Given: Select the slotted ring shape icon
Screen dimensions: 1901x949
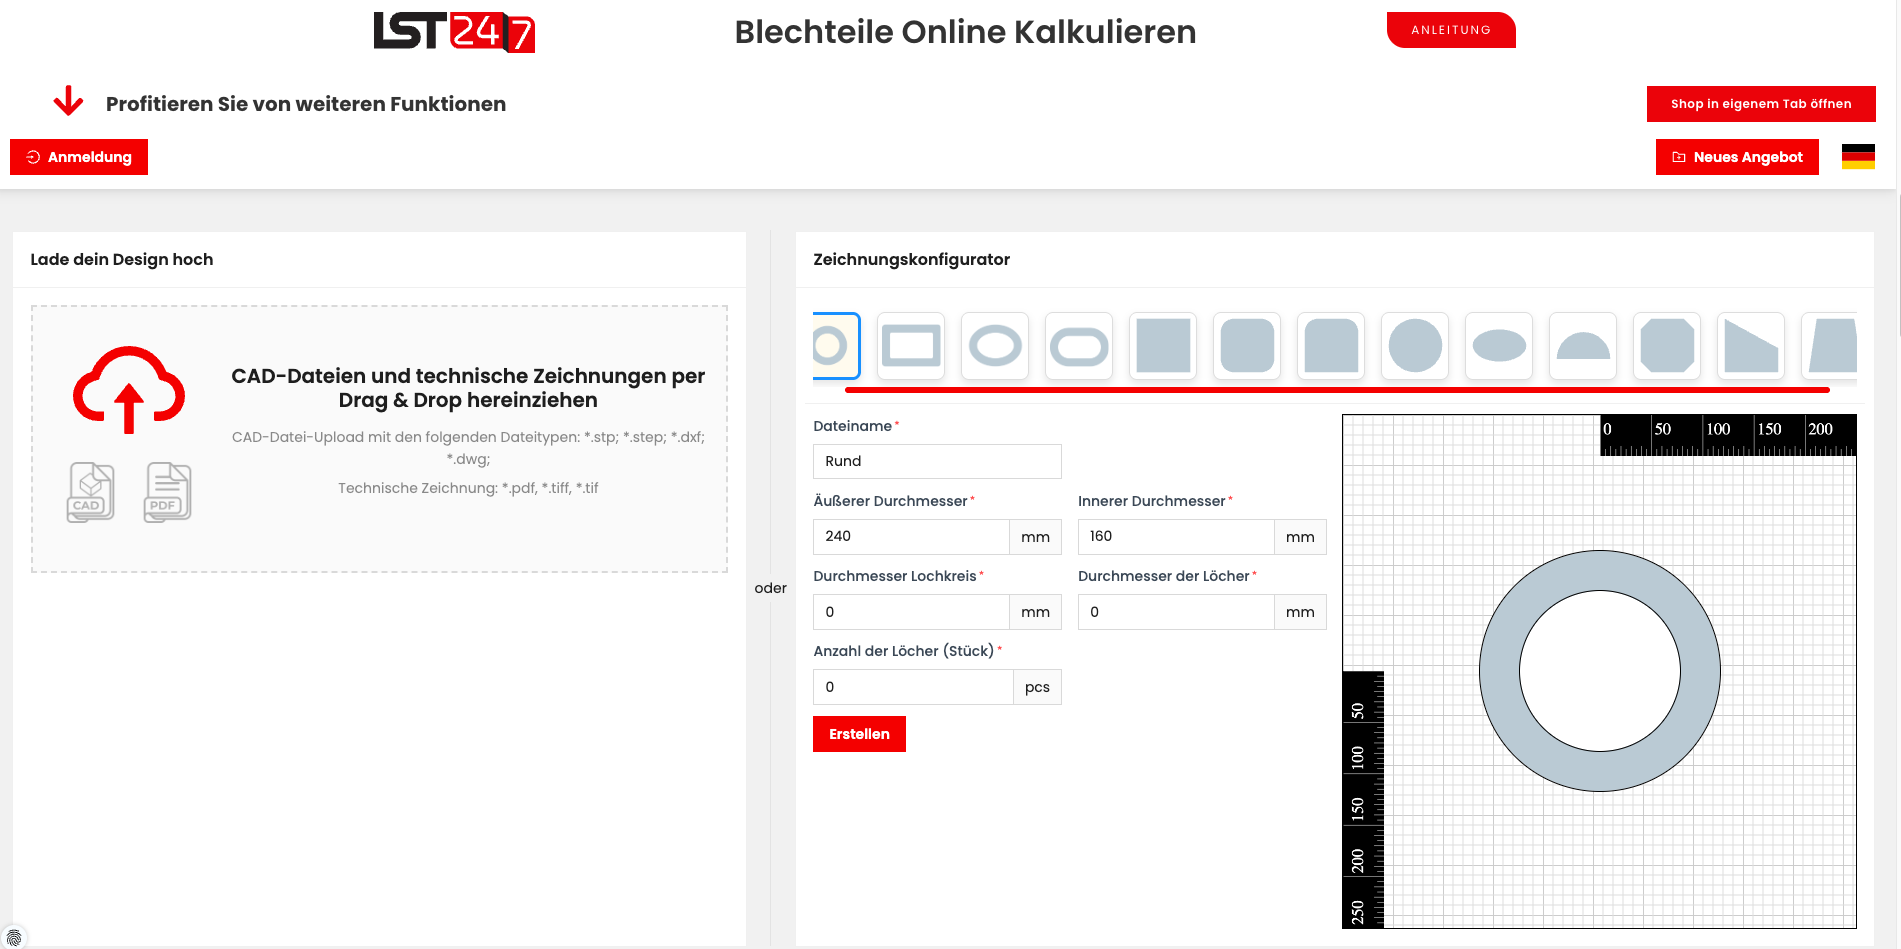Looking at the screenshot, I should coord(1079,346).
